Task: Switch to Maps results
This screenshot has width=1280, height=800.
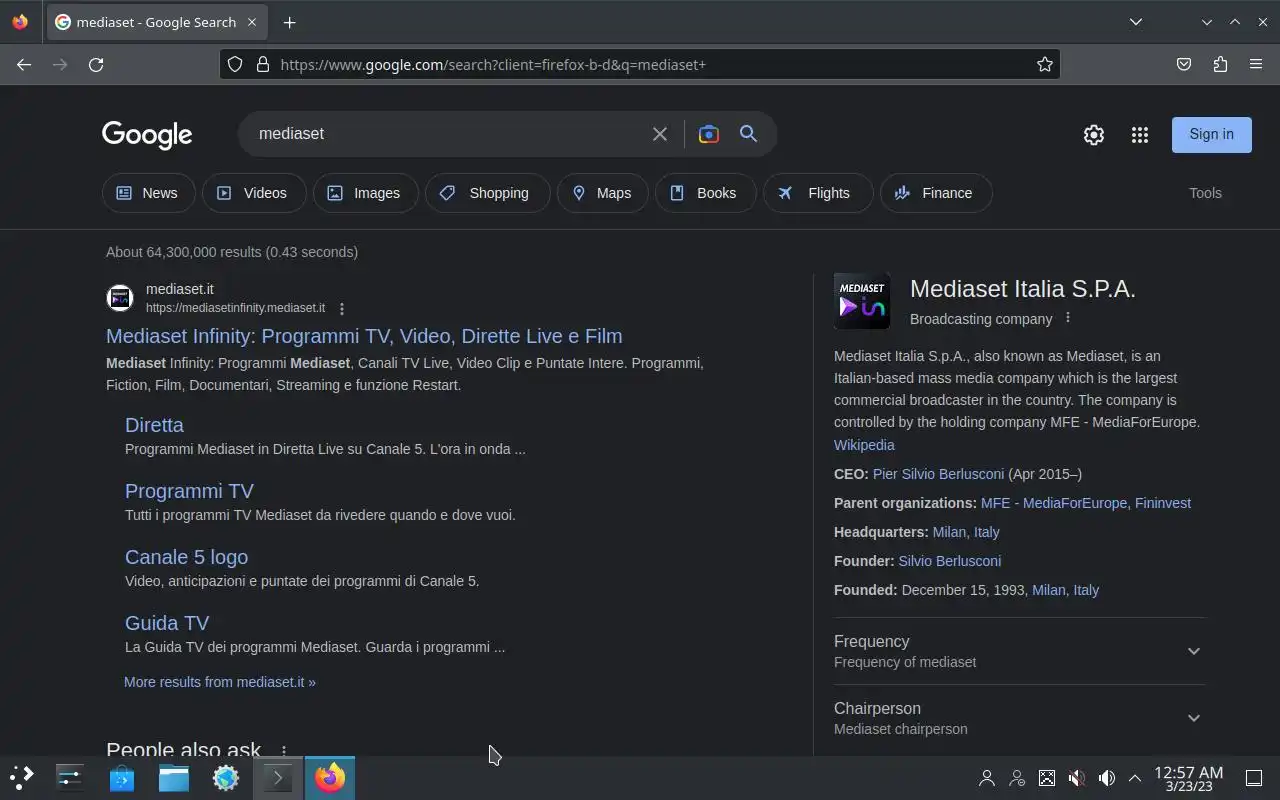Action: pos(603,193)
